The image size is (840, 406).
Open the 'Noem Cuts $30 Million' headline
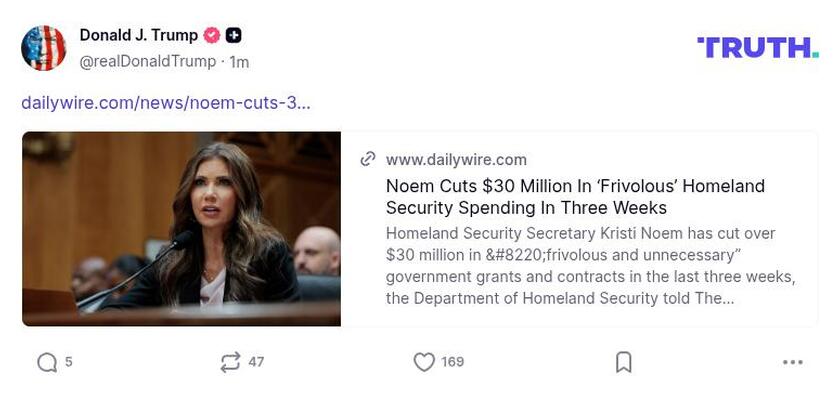pos(575,197)
